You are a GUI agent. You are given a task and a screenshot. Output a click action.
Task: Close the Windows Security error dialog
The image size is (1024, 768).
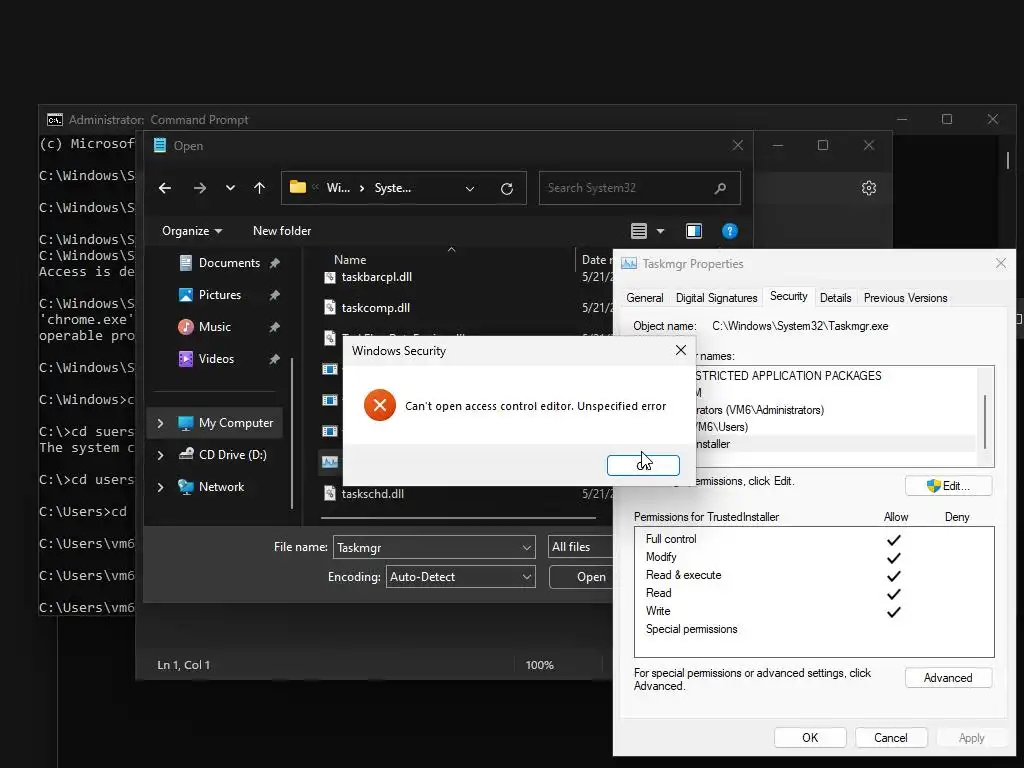click(x=680, y=350)
